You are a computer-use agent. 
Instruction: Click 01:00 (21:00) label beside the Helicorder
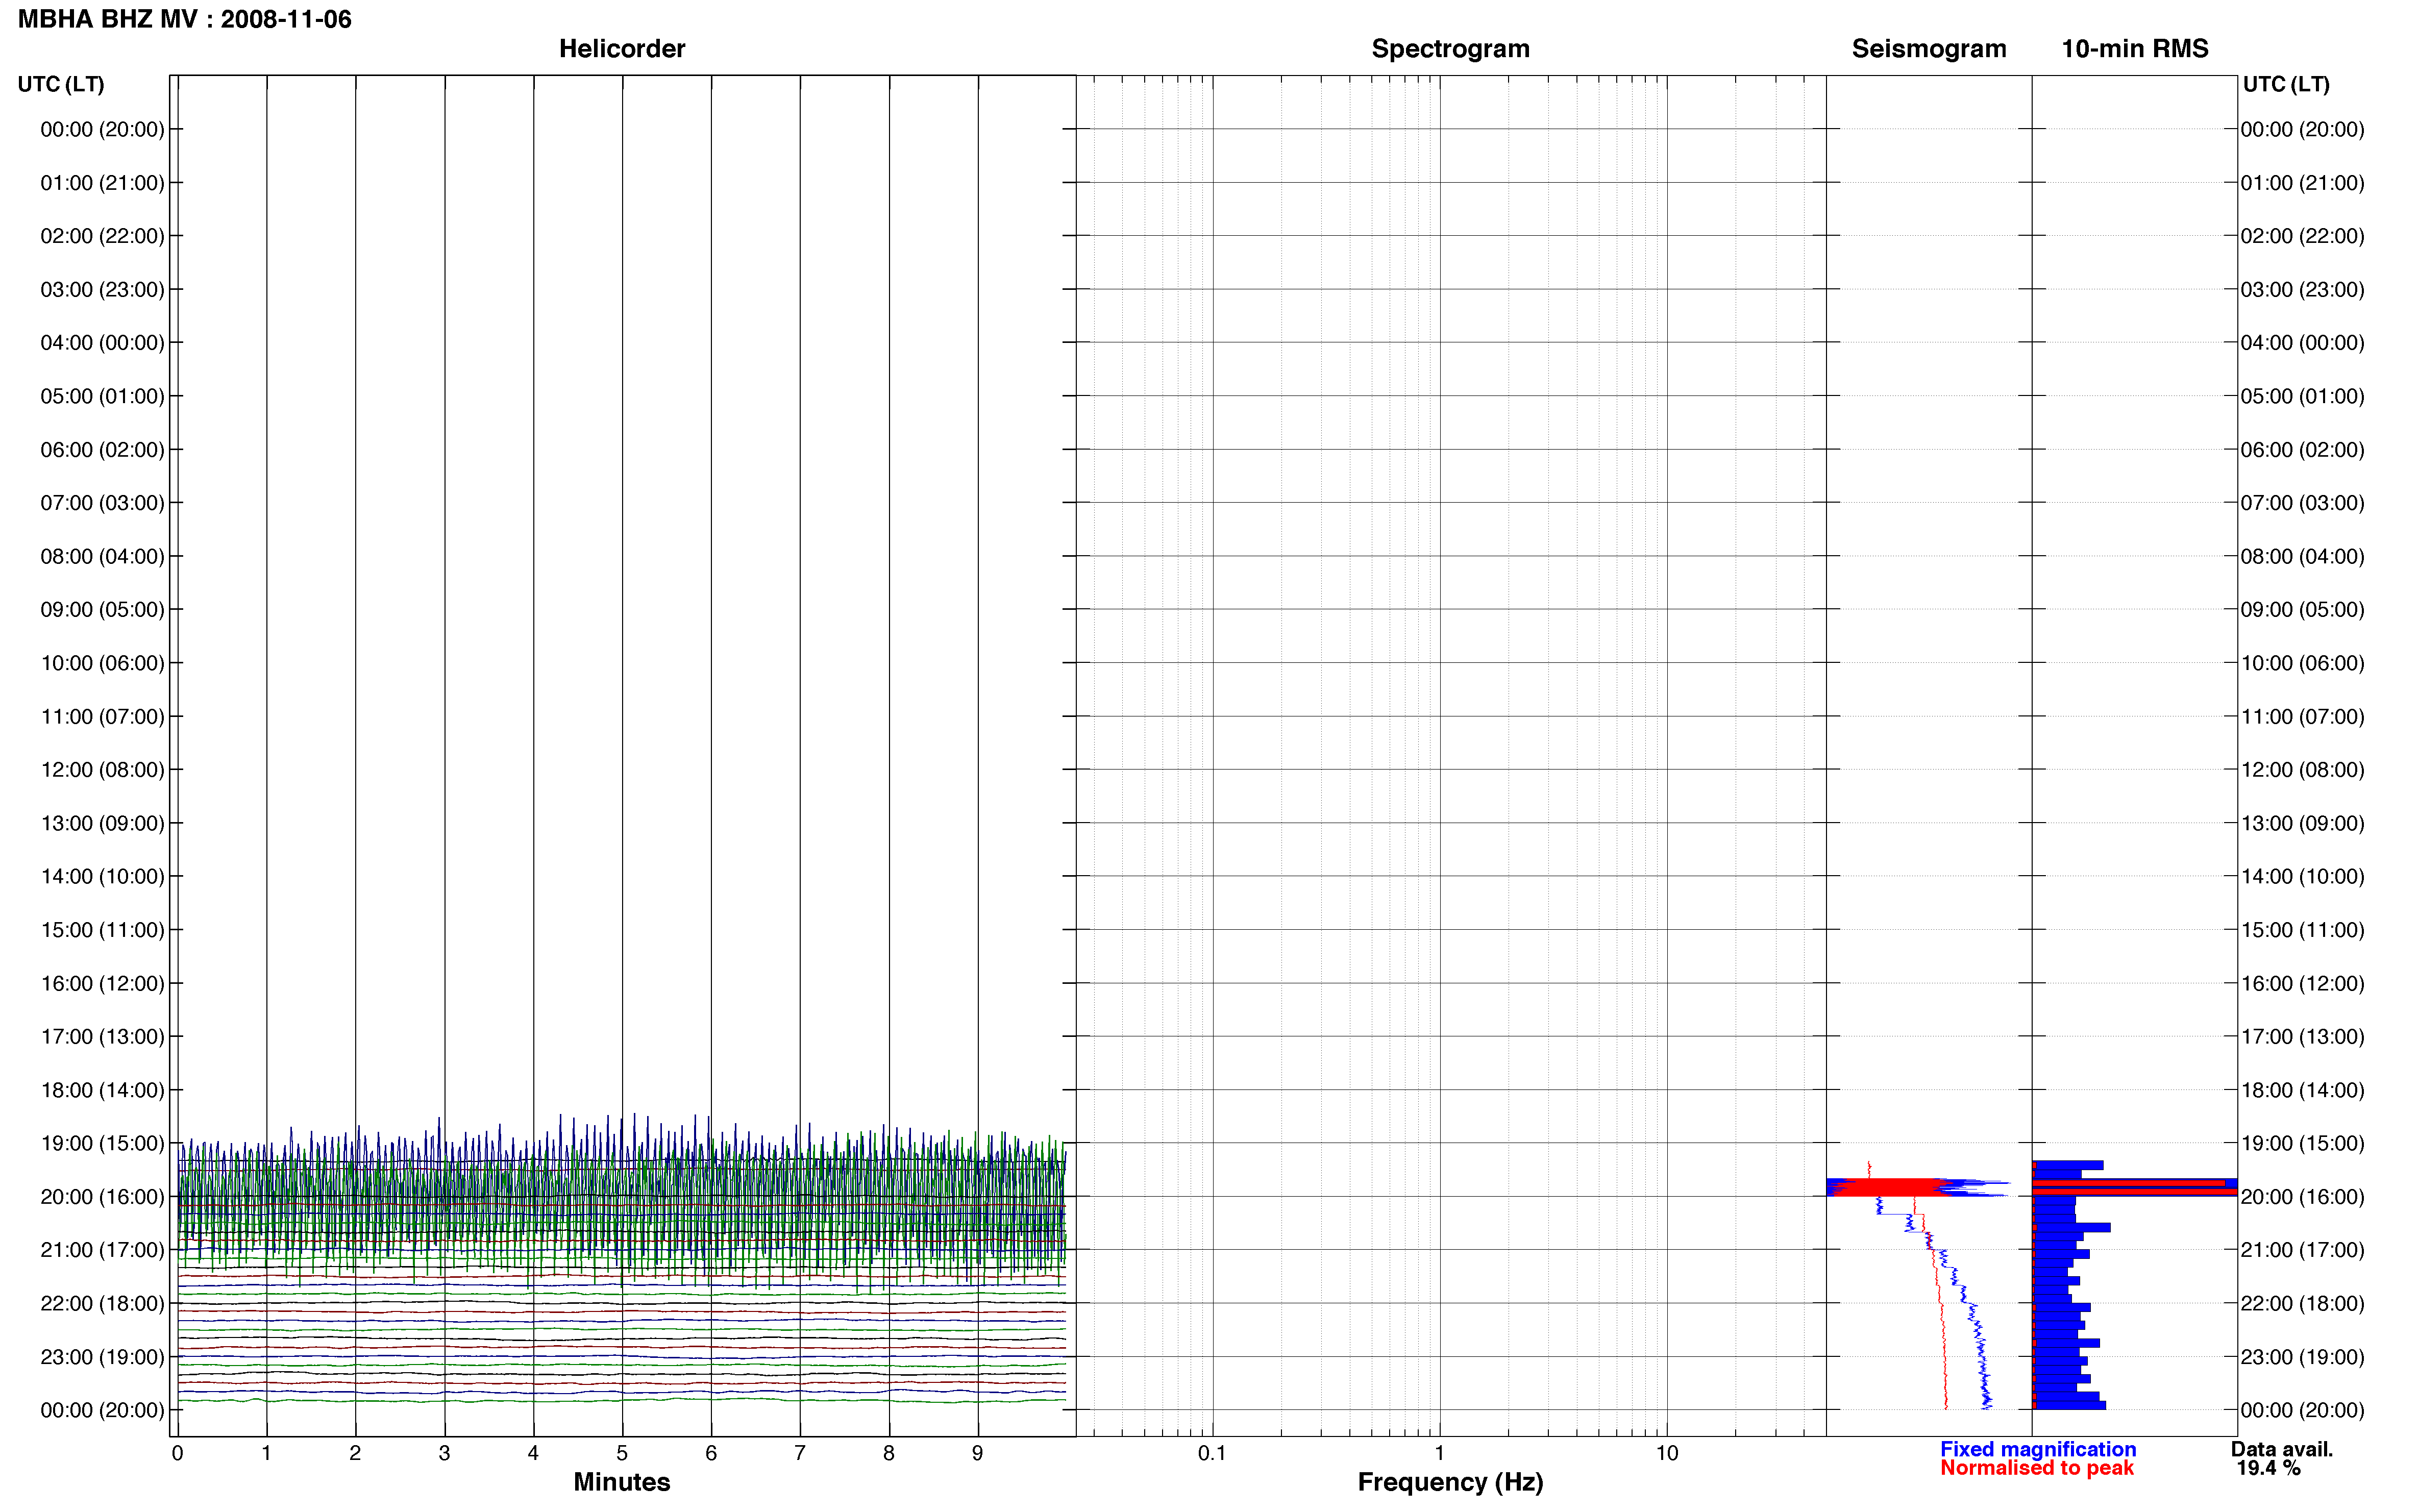coord(102,182)
